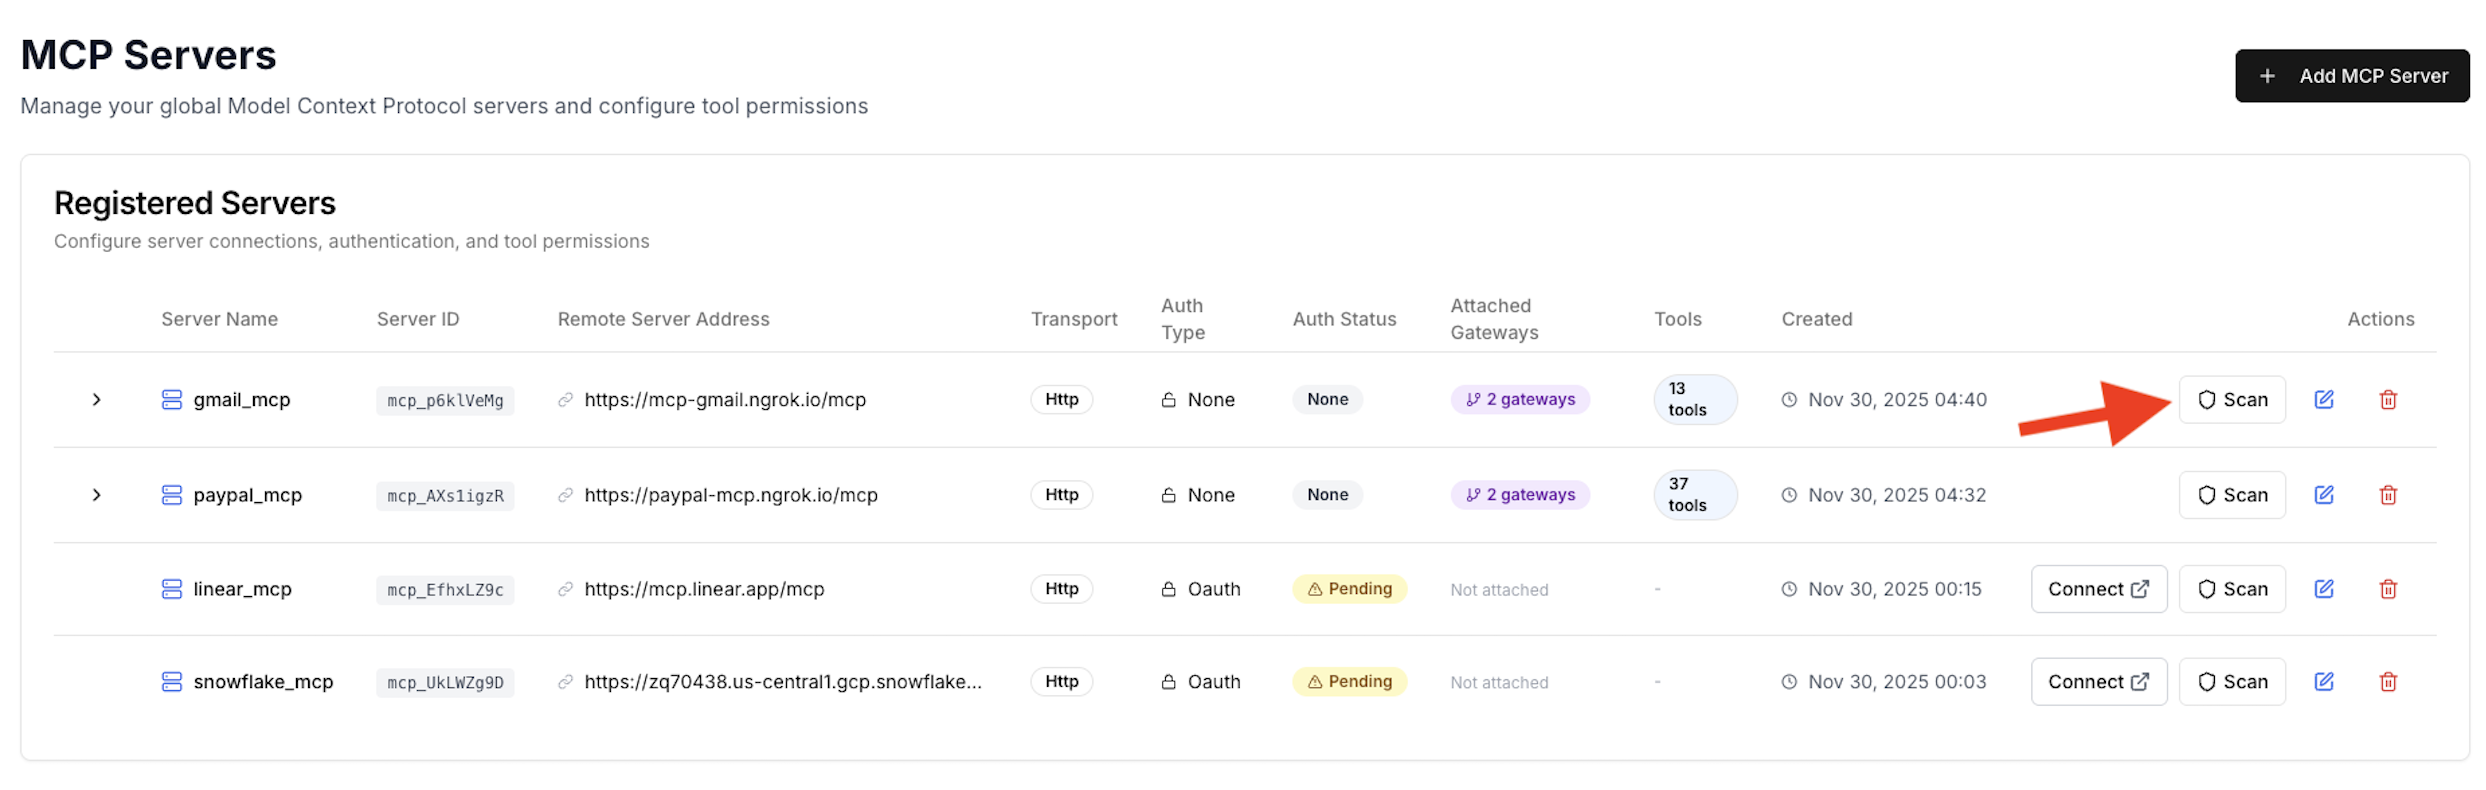Connect the linear_mcp server
Image resolution: width=2486 pixels, height=790 pixels.
point(2098,589)
